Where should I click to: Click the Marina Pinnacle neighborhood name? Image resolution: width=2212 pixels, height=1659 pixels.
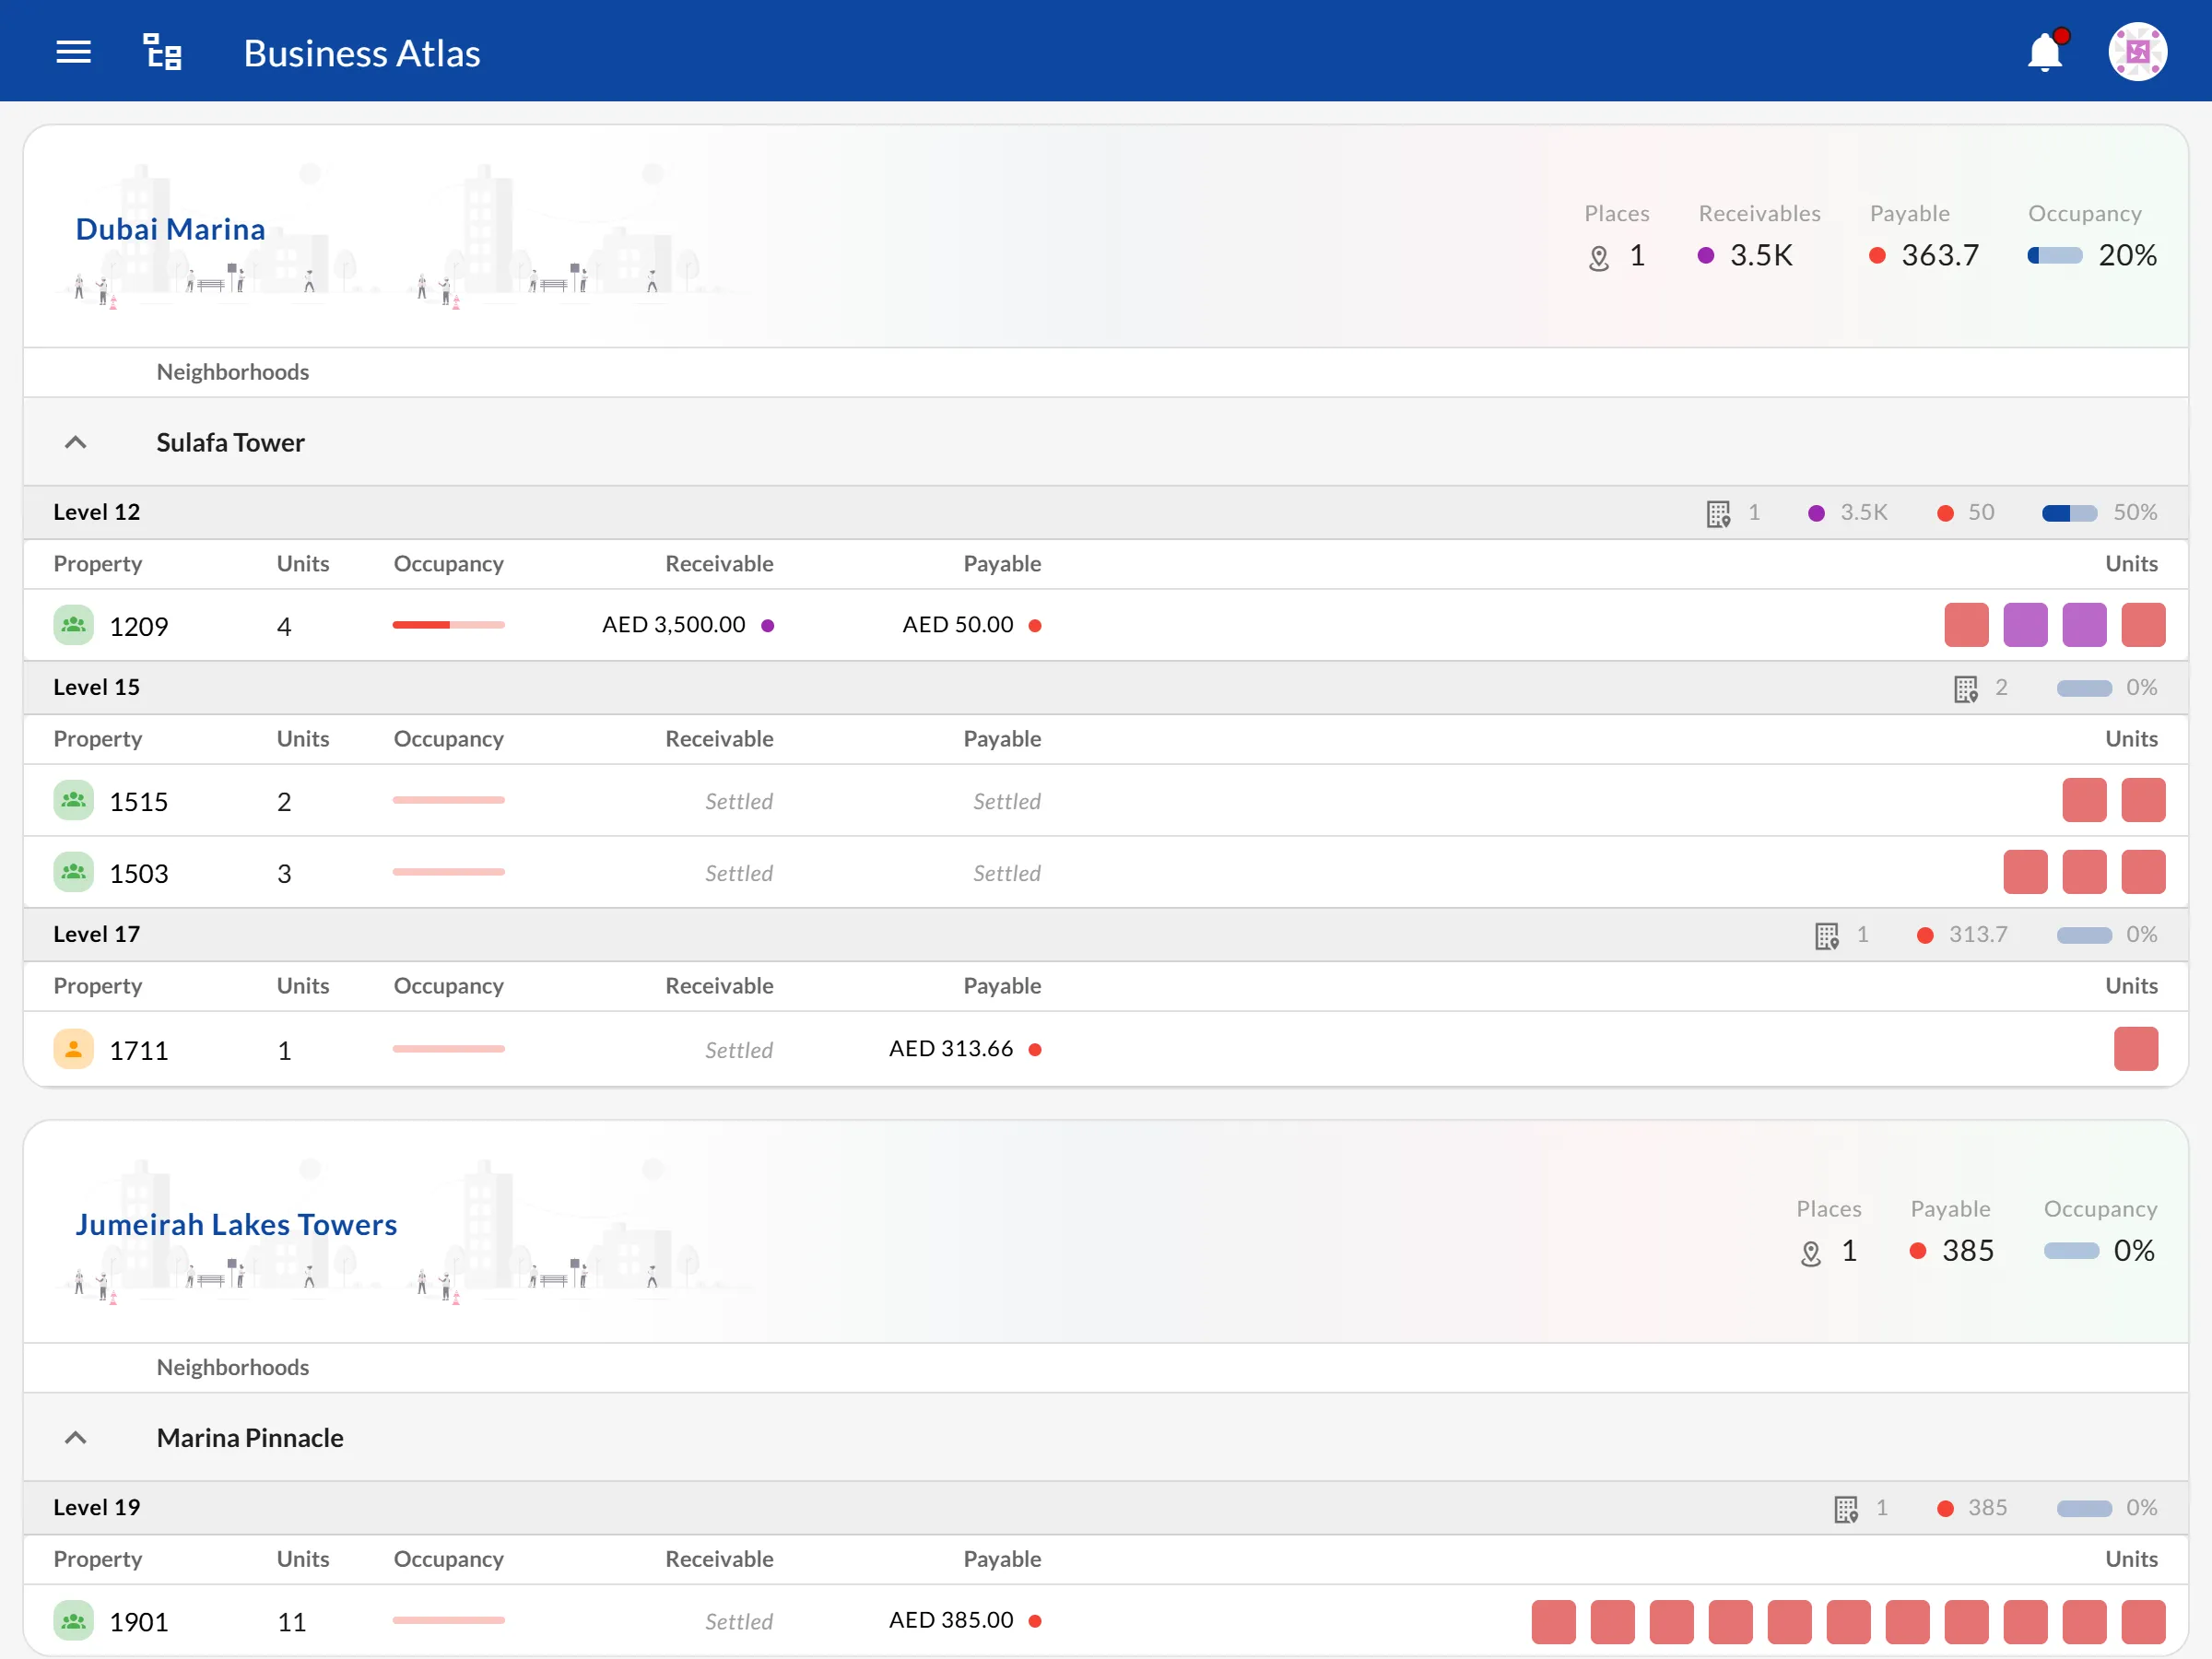[250, 1437]
